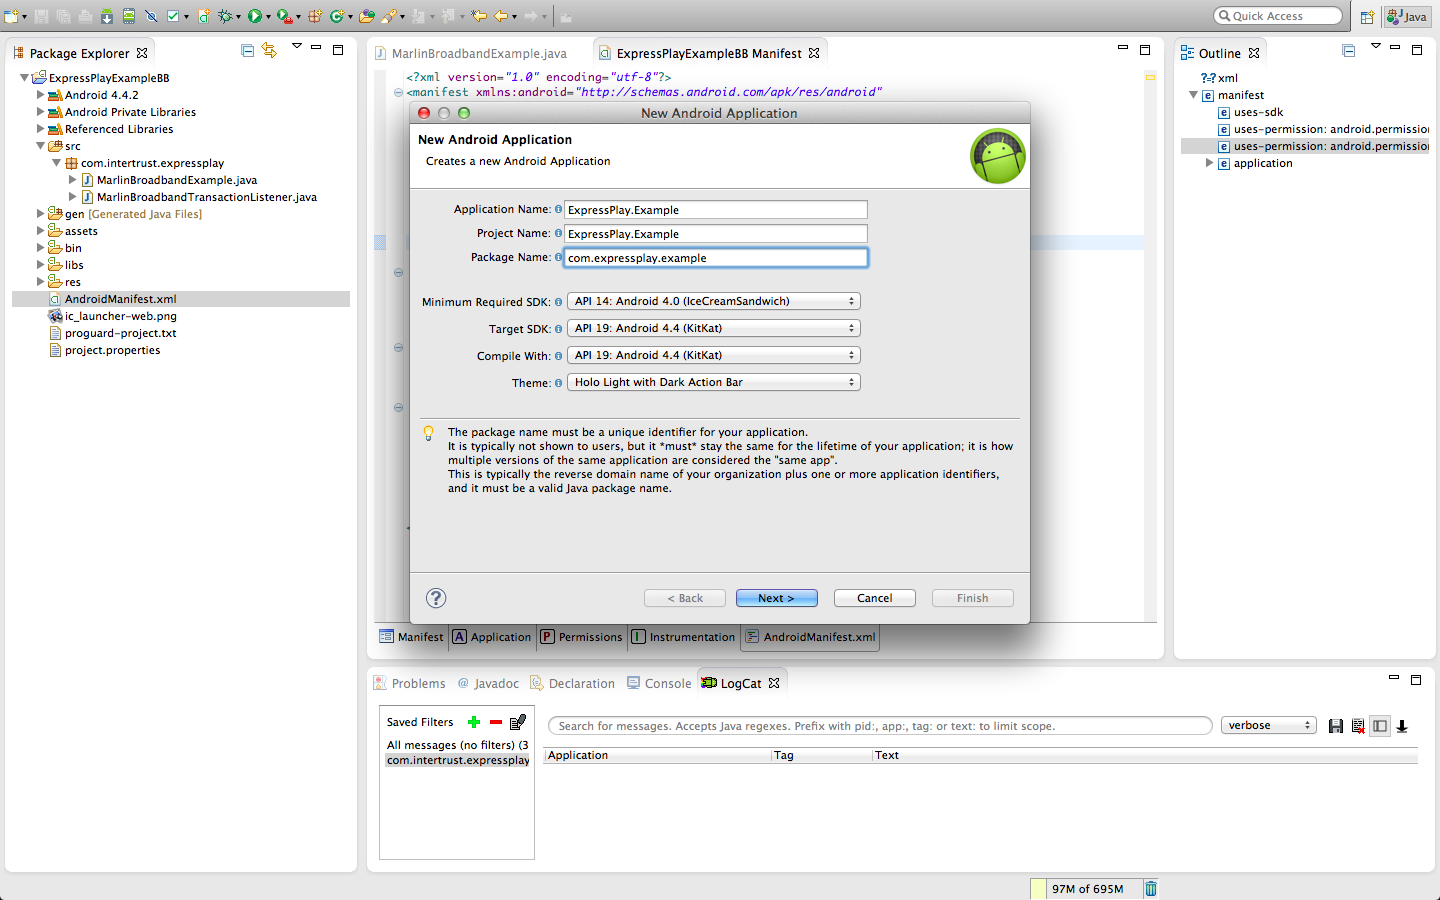This screenshot has height=900, width=1440.
Task: Open the Theme dropdown
Action: coord(713,382)
